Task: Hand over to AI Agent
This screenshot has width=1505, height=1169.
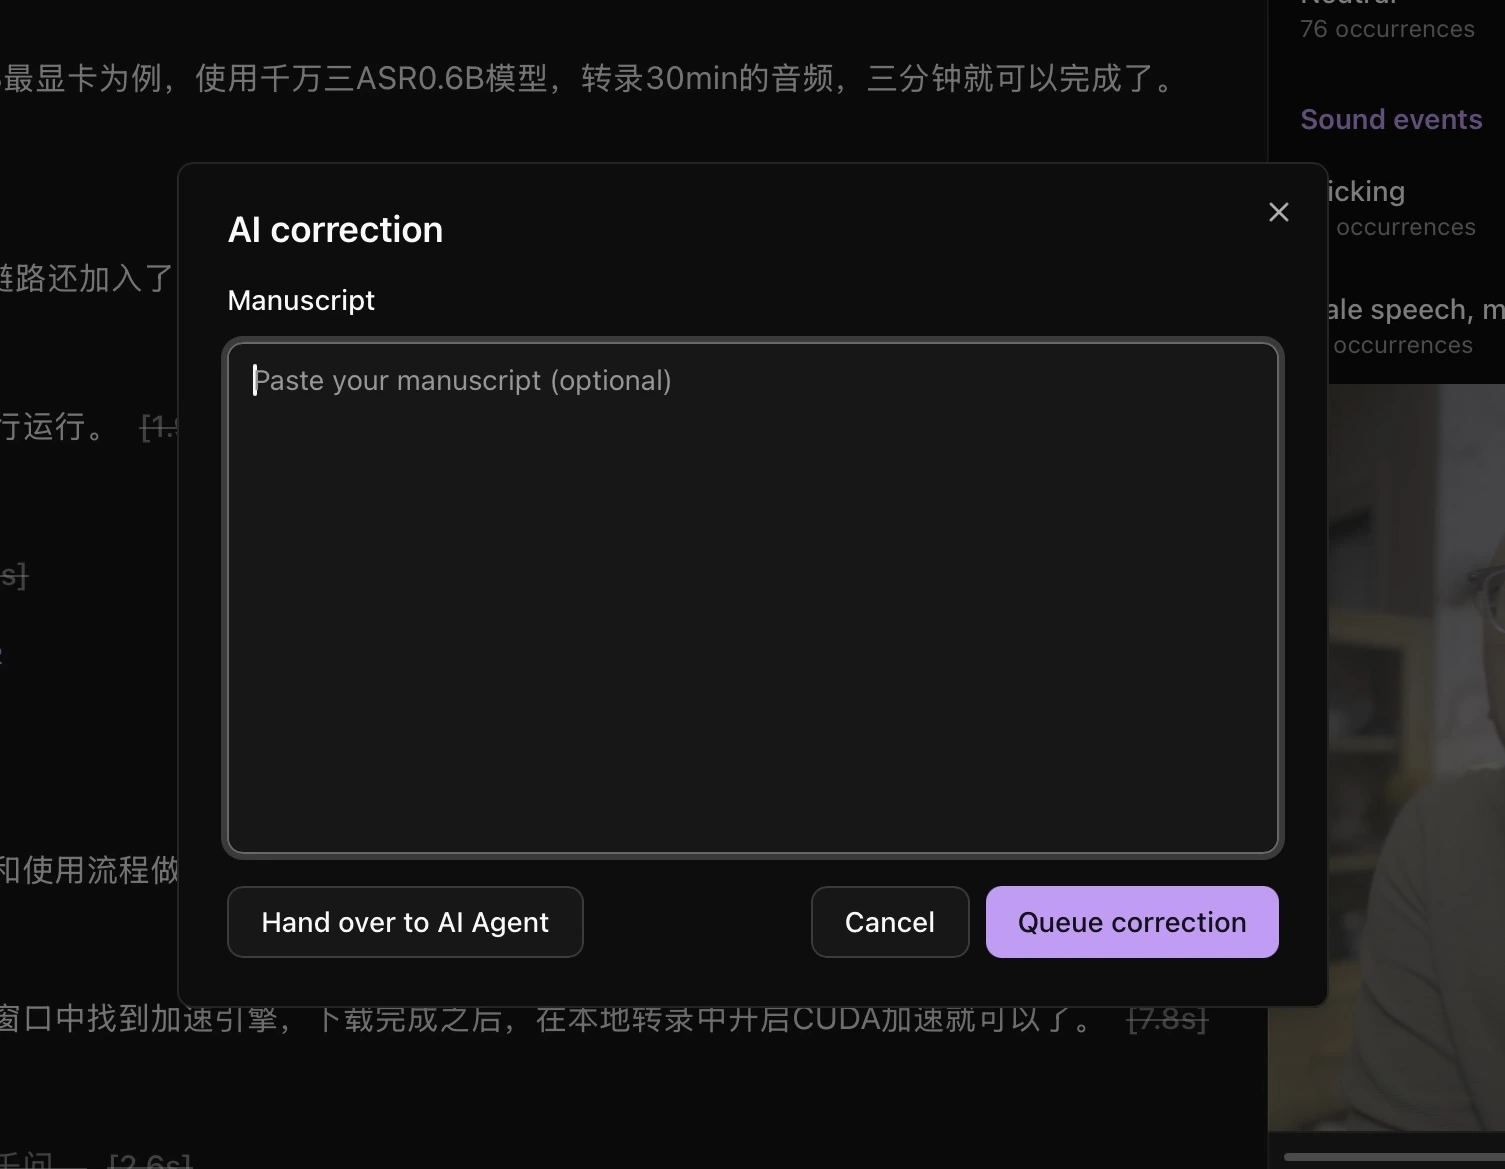Action: (405, 922)
